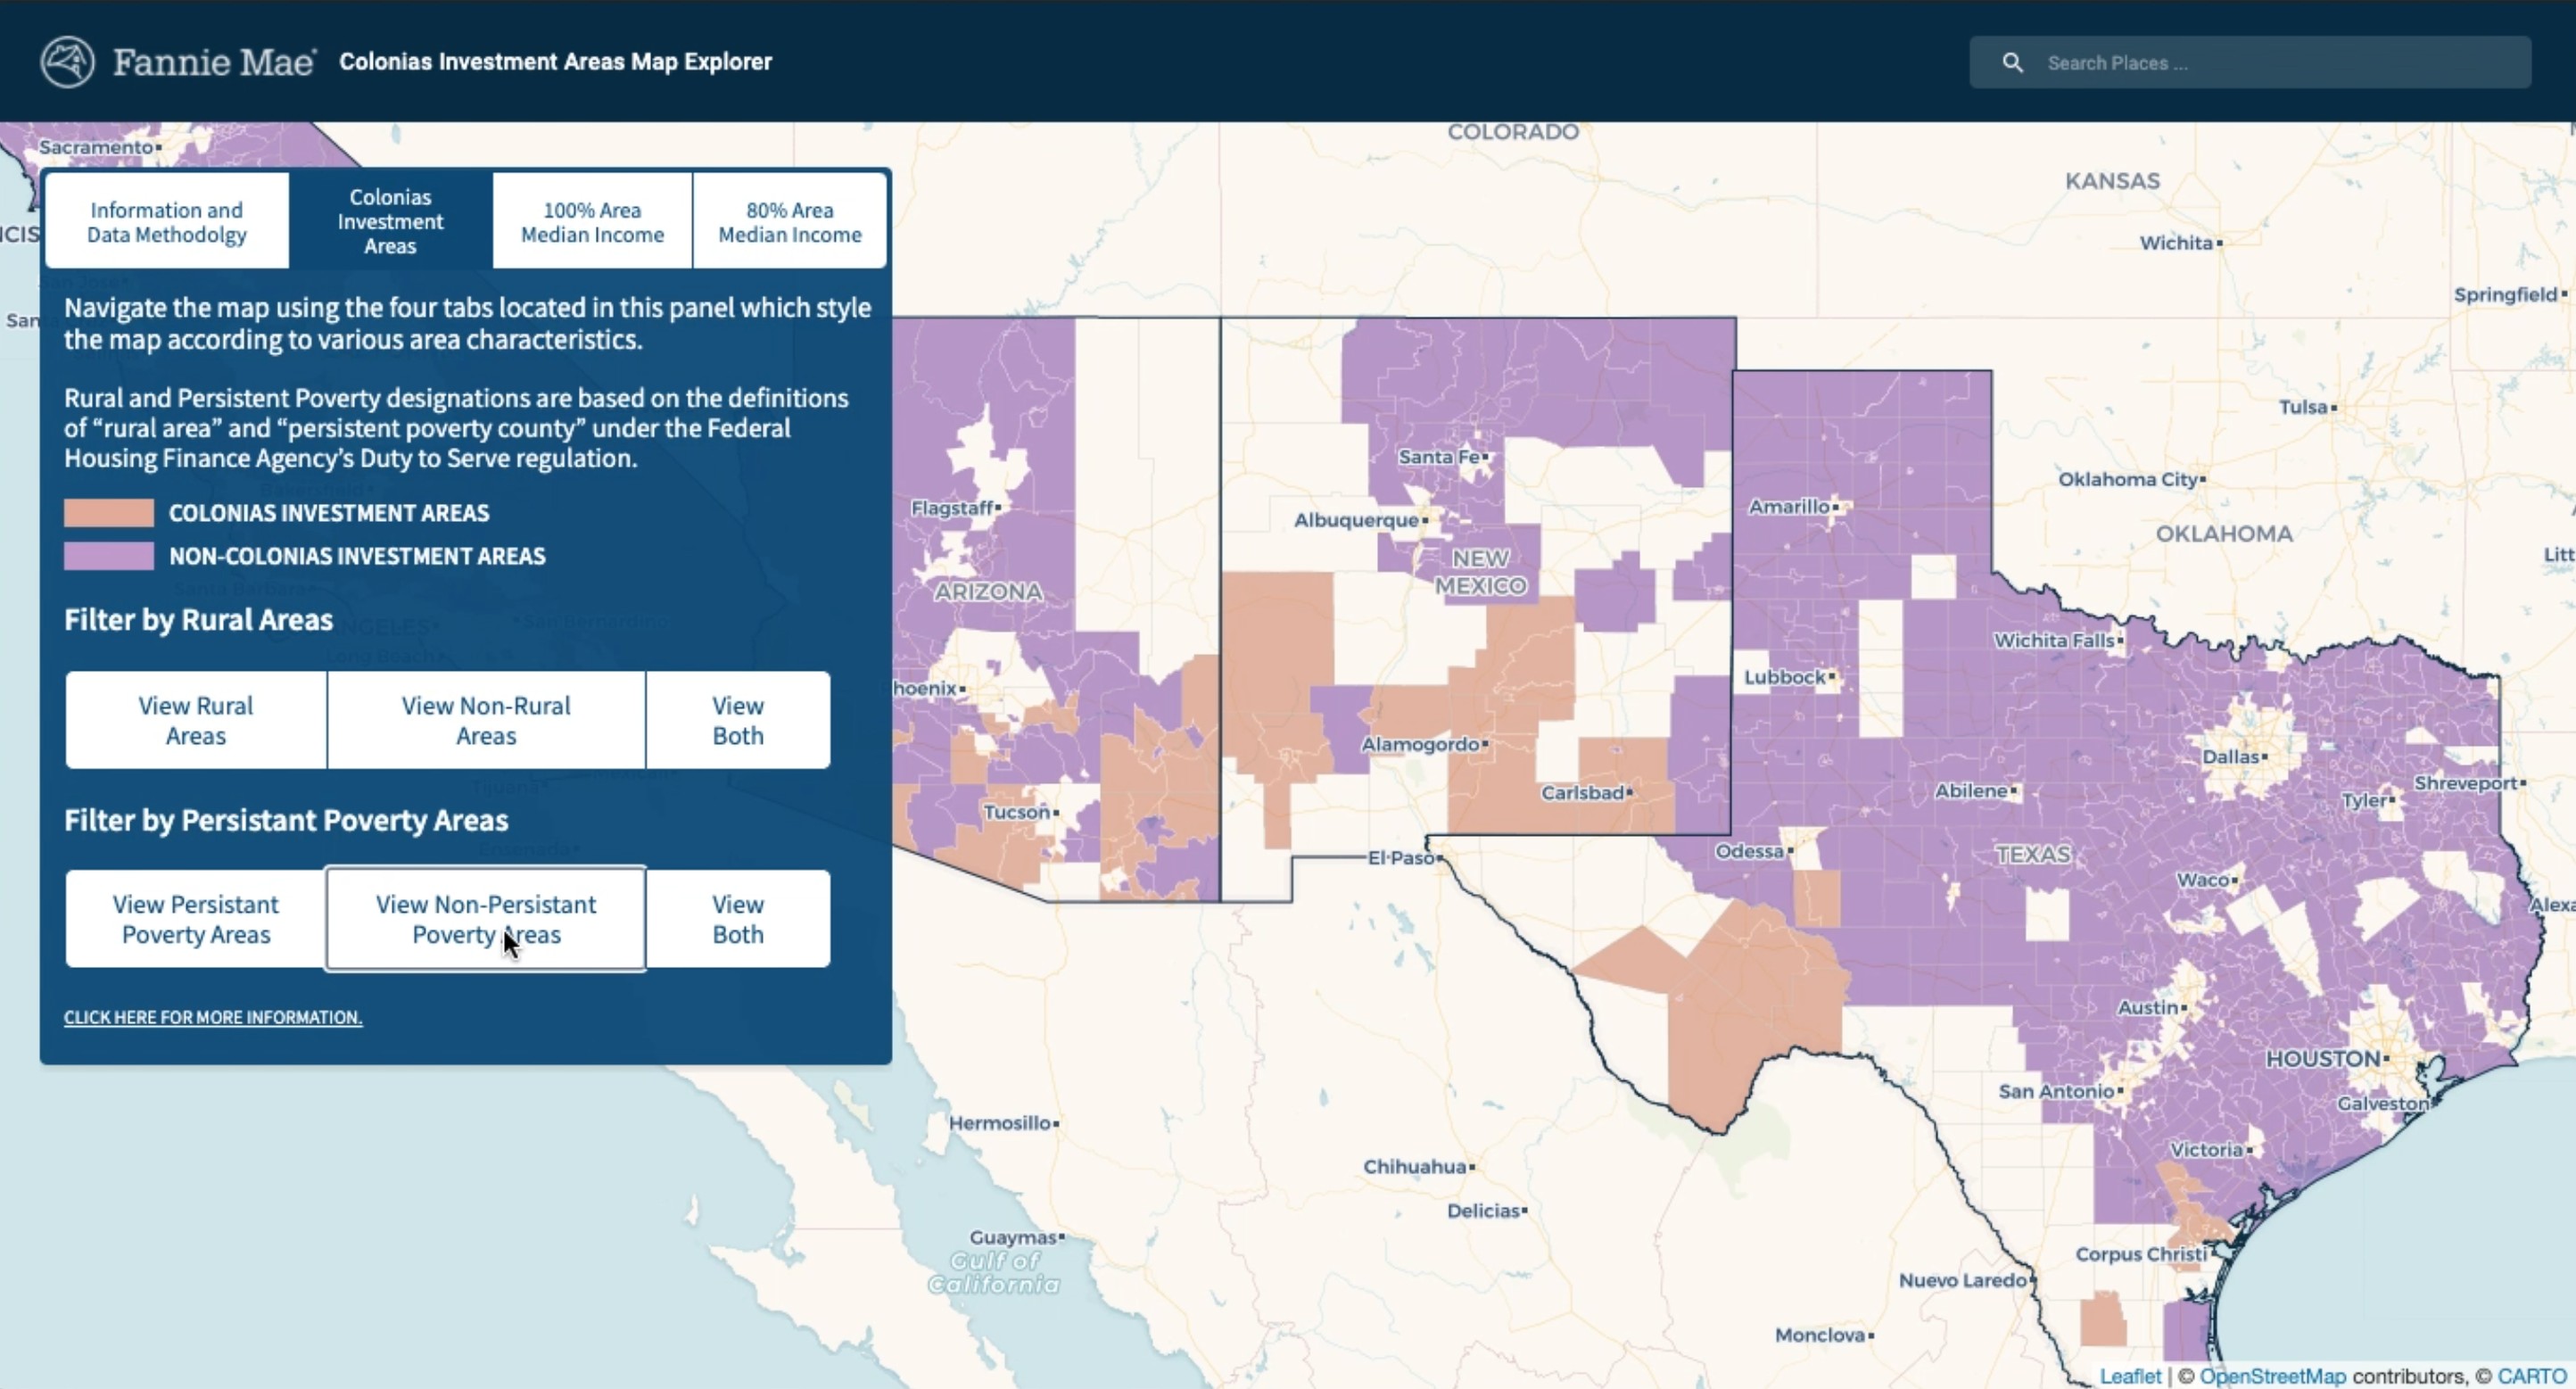Open the 80% Area Median Income tab
The image size is (2576, 1389).
point(789,222)
